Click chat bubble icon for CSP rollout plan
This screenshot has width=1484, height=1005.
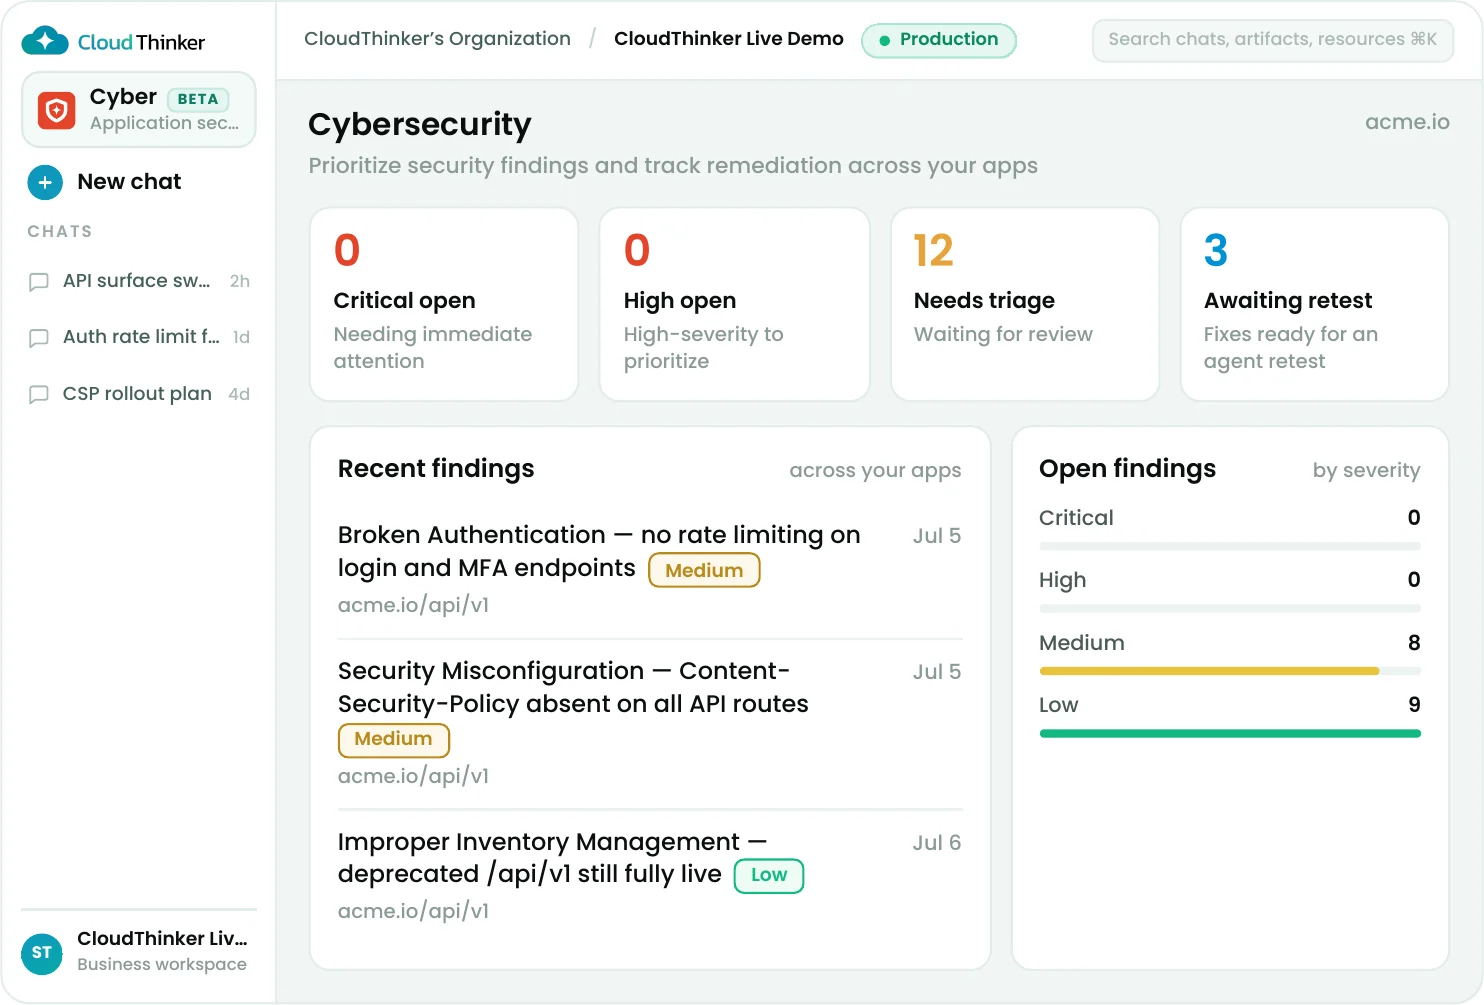click(x=39, y=394)
